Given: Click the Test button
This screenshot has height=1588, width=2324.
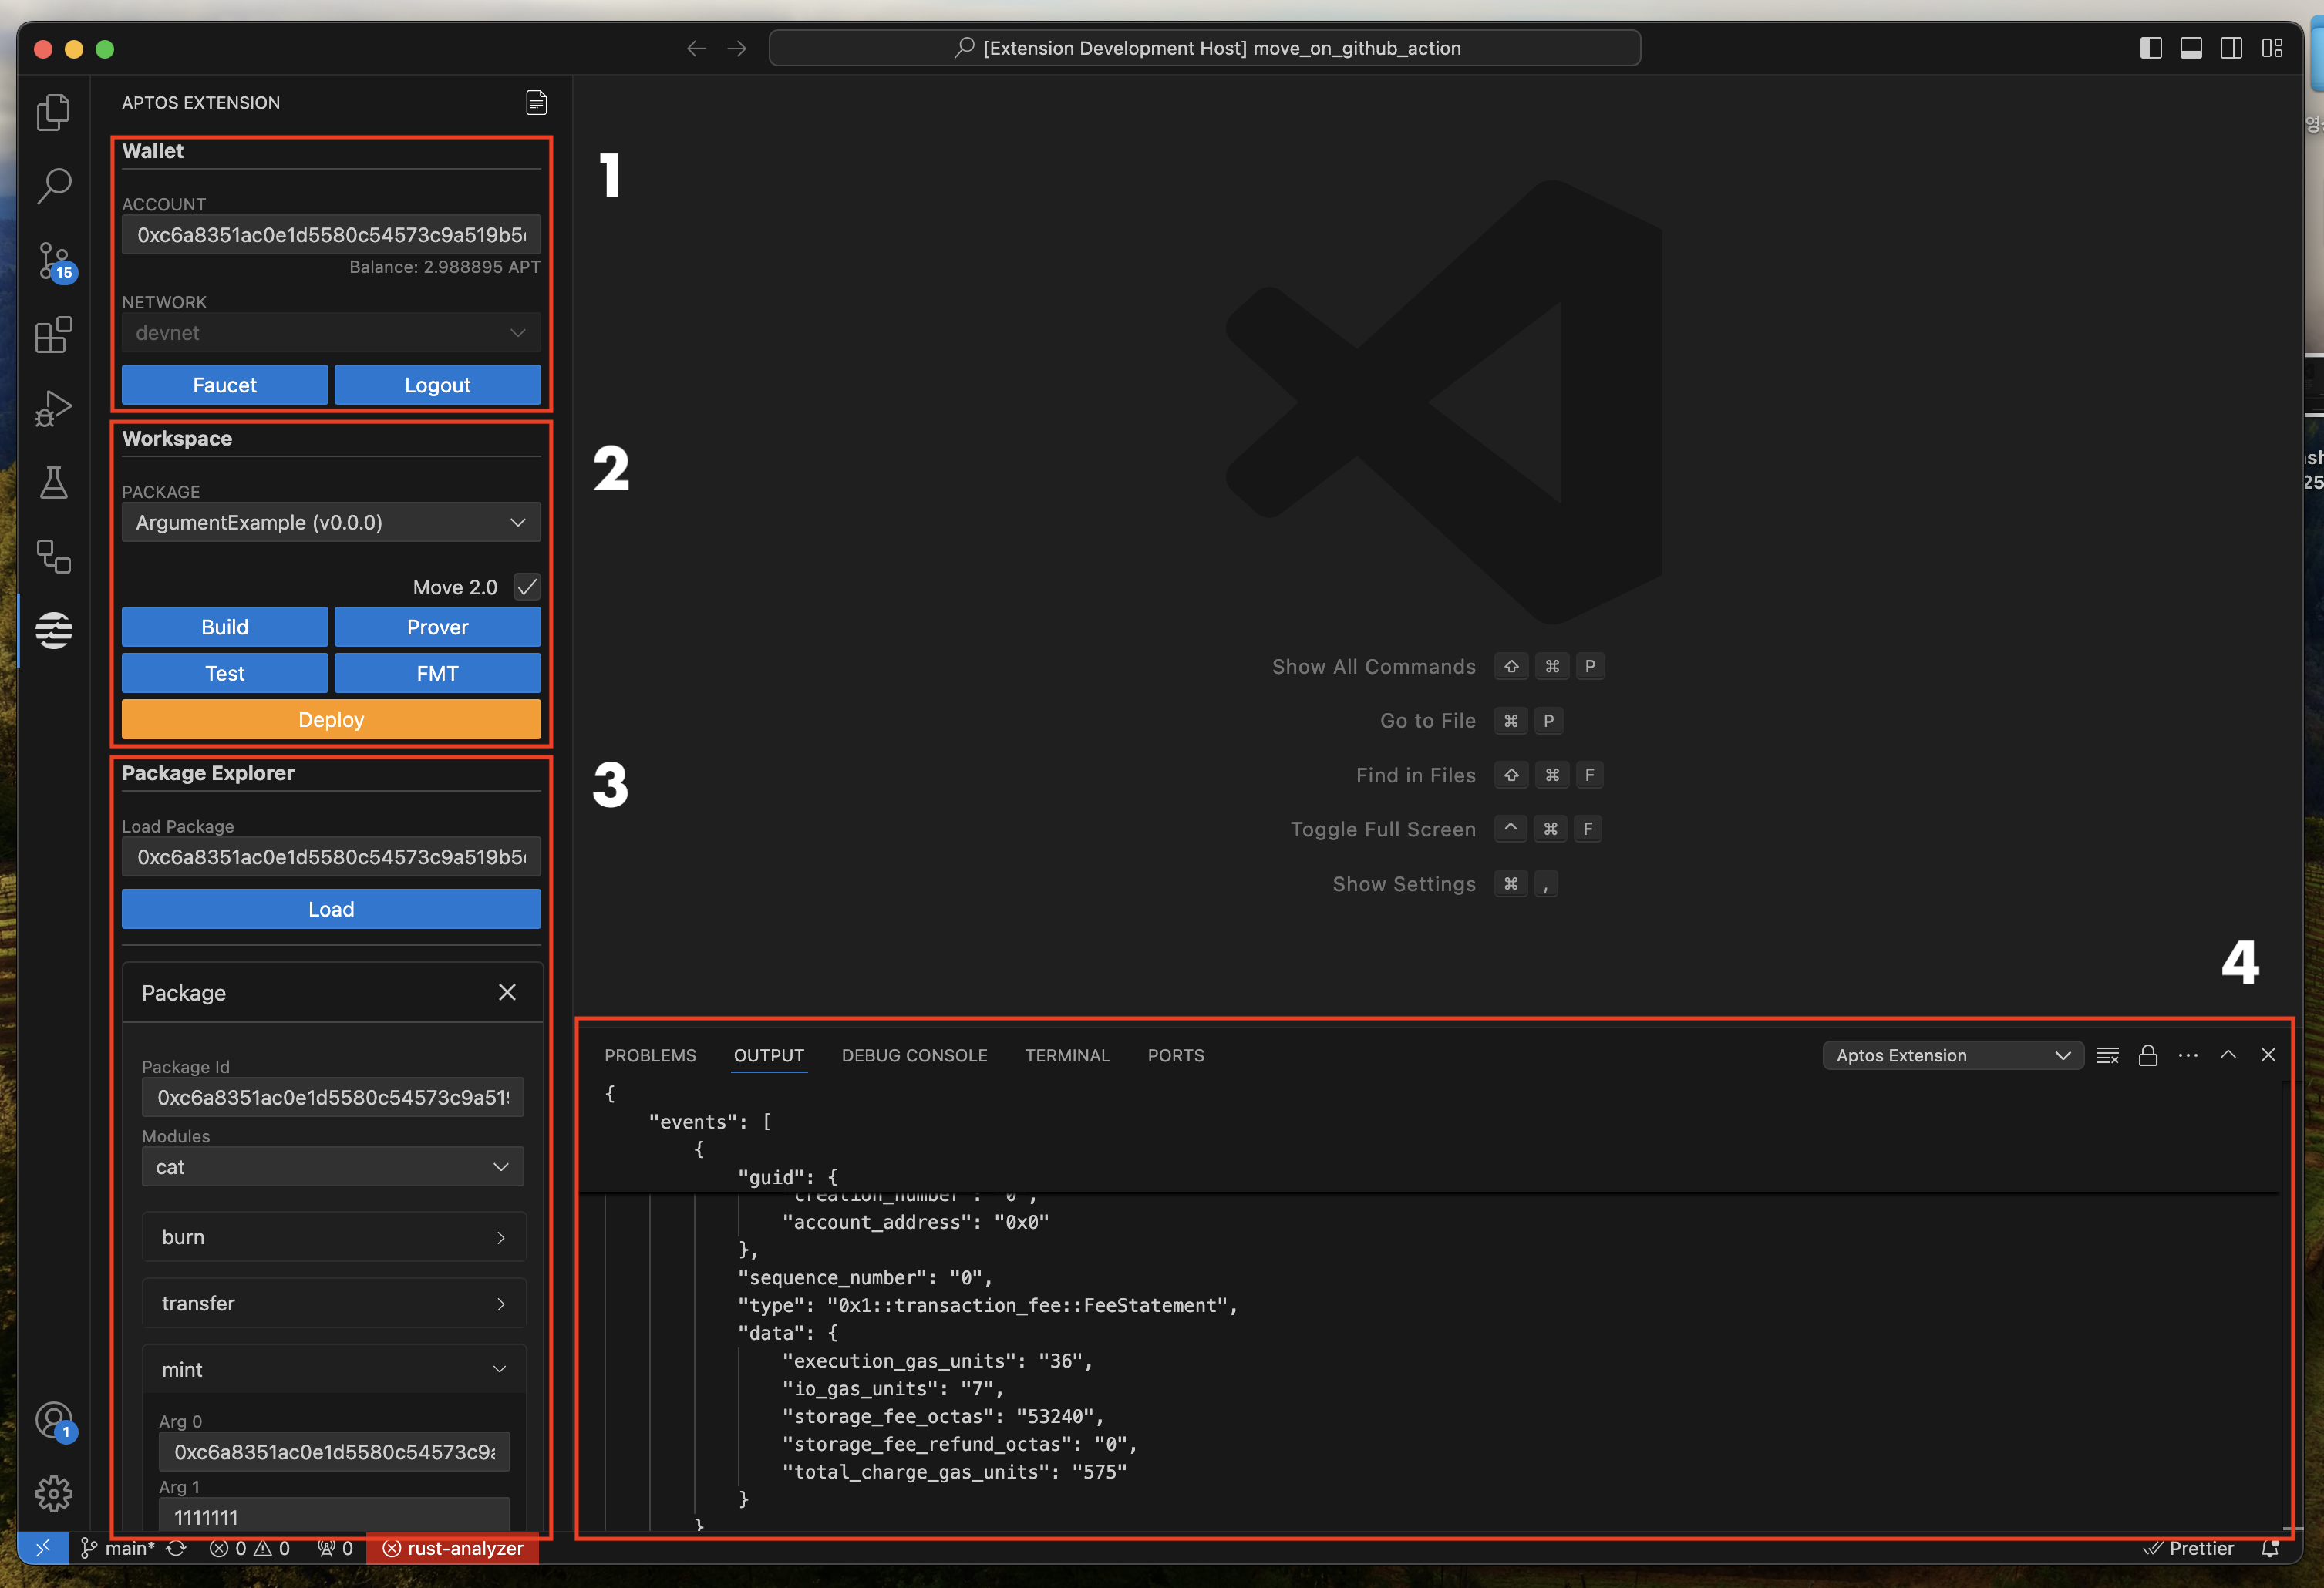Looking at the screenshot, I should pyautogui.click(x=225, y=673).
